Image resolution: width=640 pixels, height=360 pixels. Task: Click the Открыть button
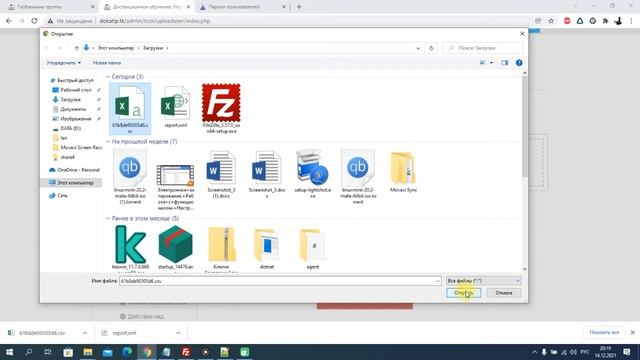(463, 293)
